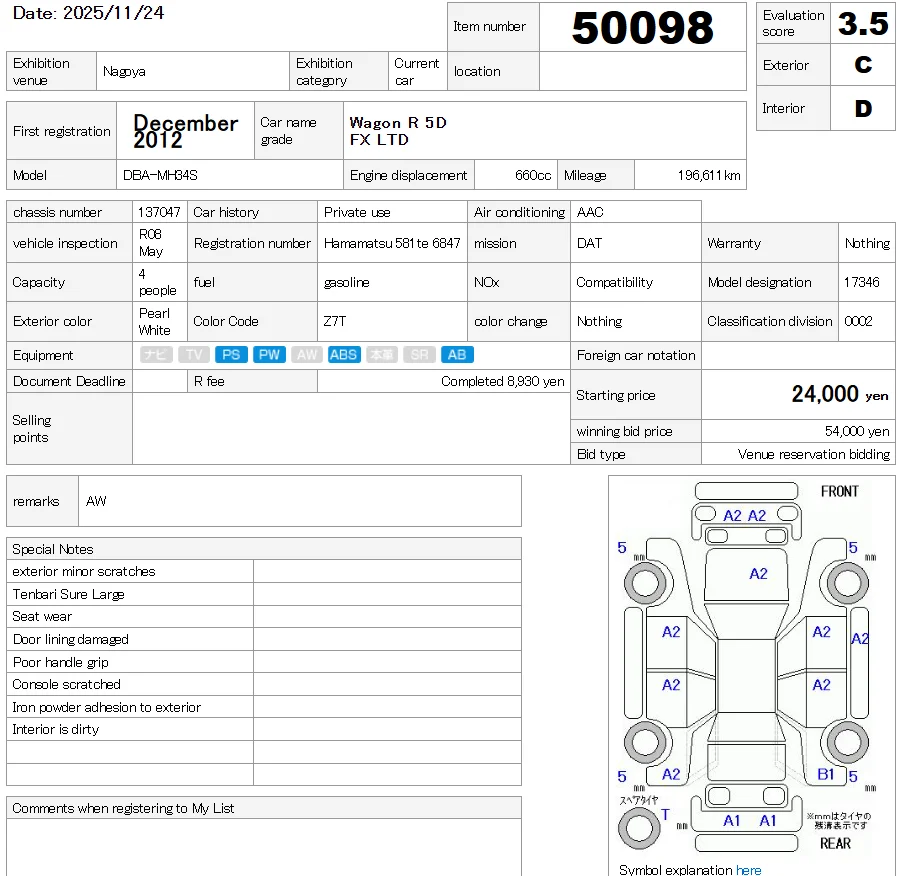Switch to the Current car section
Viewport: 901px width, 876px height.
tap(417, 70)
